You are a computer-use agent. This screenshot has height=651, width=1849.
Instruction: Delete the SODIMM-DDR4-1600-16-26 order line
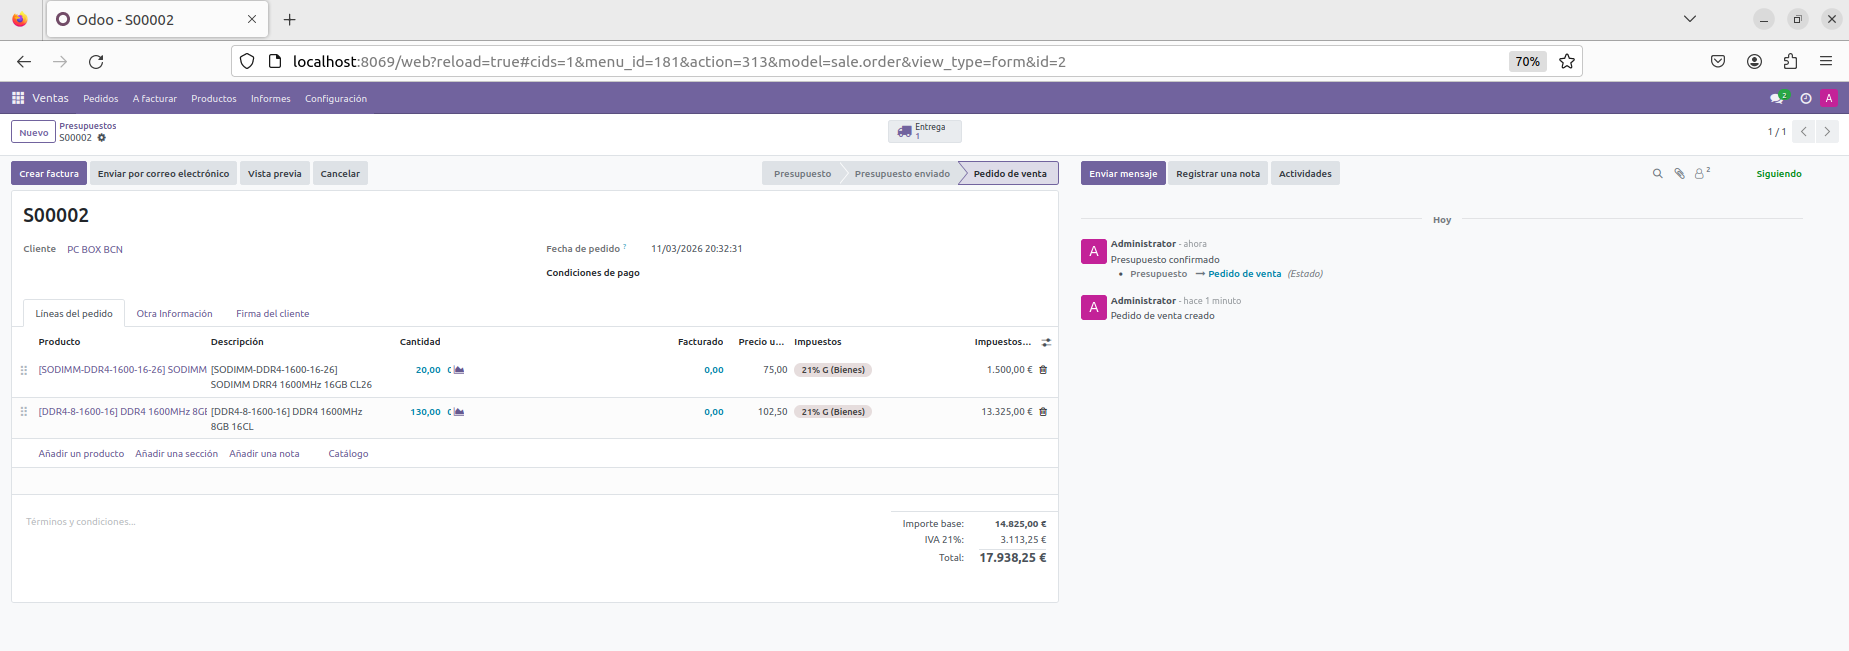click(1043, 370)
